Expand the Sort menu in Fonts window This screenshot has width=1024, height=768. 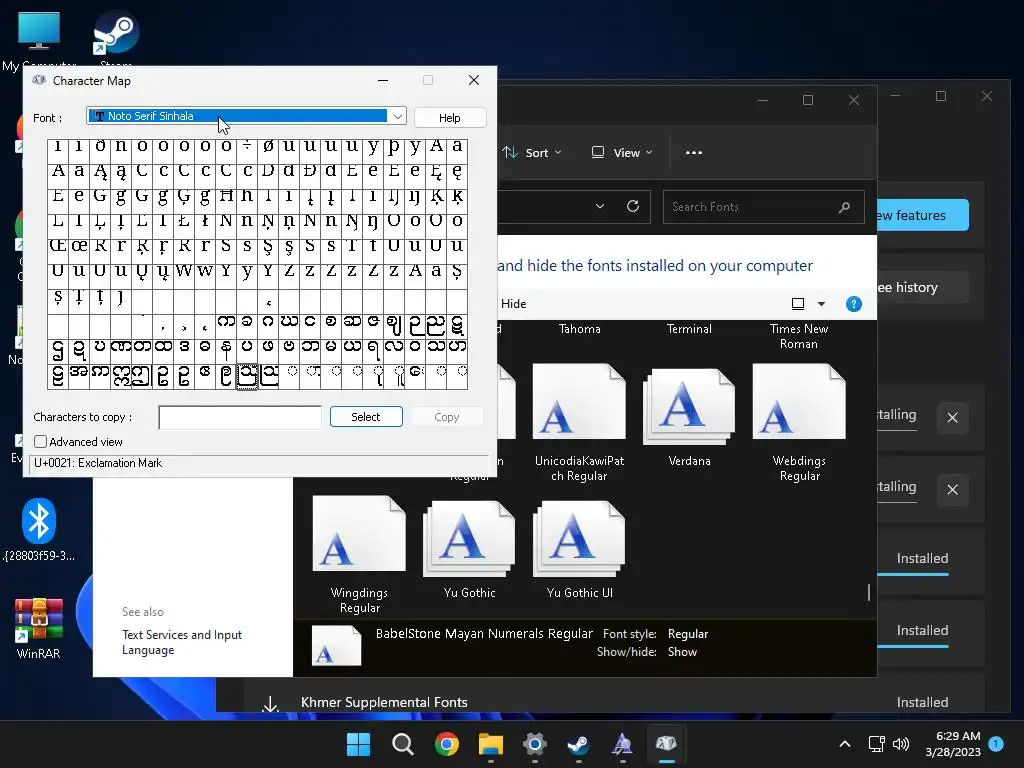532,153
